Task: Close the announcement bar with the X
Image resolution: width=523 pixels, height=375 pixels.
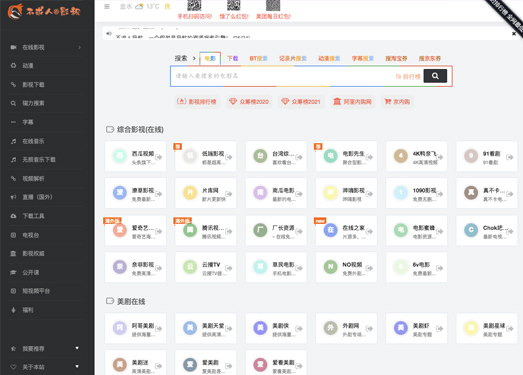Action: pos(514,34)
